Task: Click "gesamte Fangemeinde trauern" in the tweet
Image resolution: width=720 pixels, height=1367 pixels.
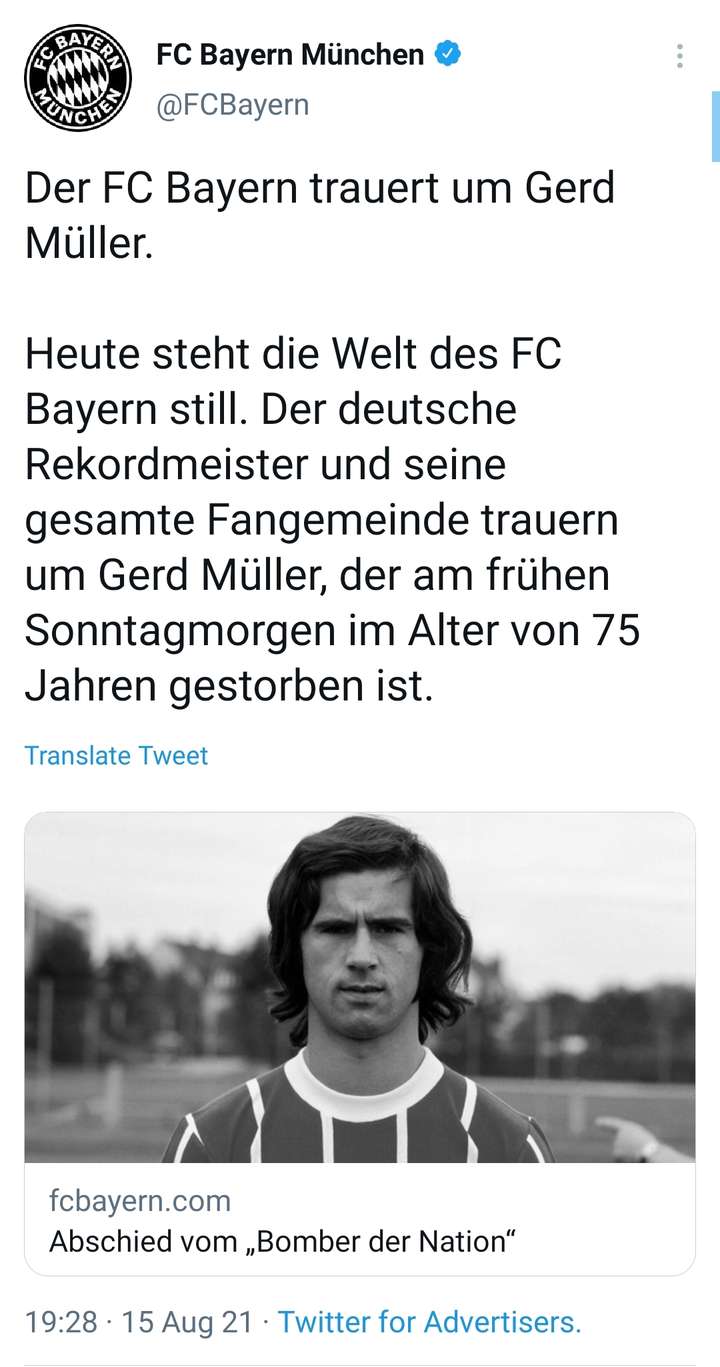Action: point(321,521)
